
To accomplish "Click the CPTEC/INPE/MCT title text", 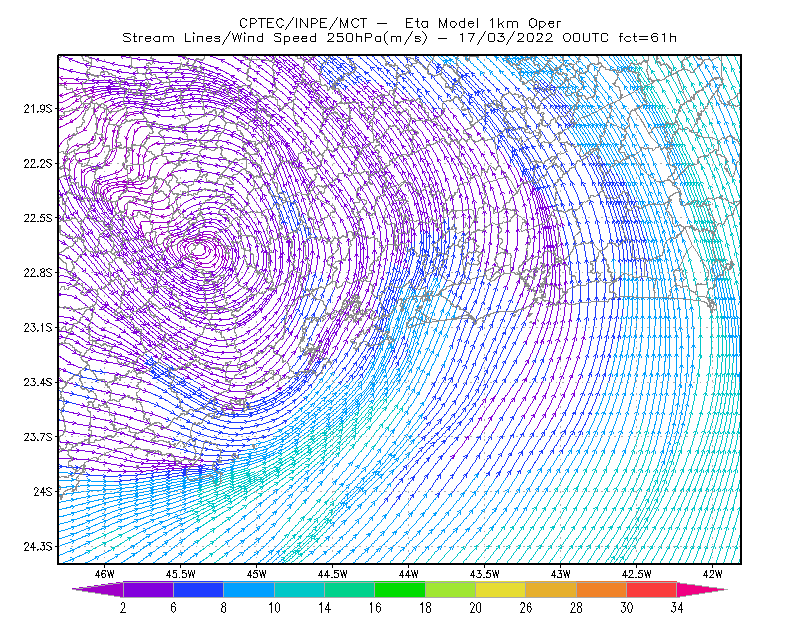I will click(303, 23).
